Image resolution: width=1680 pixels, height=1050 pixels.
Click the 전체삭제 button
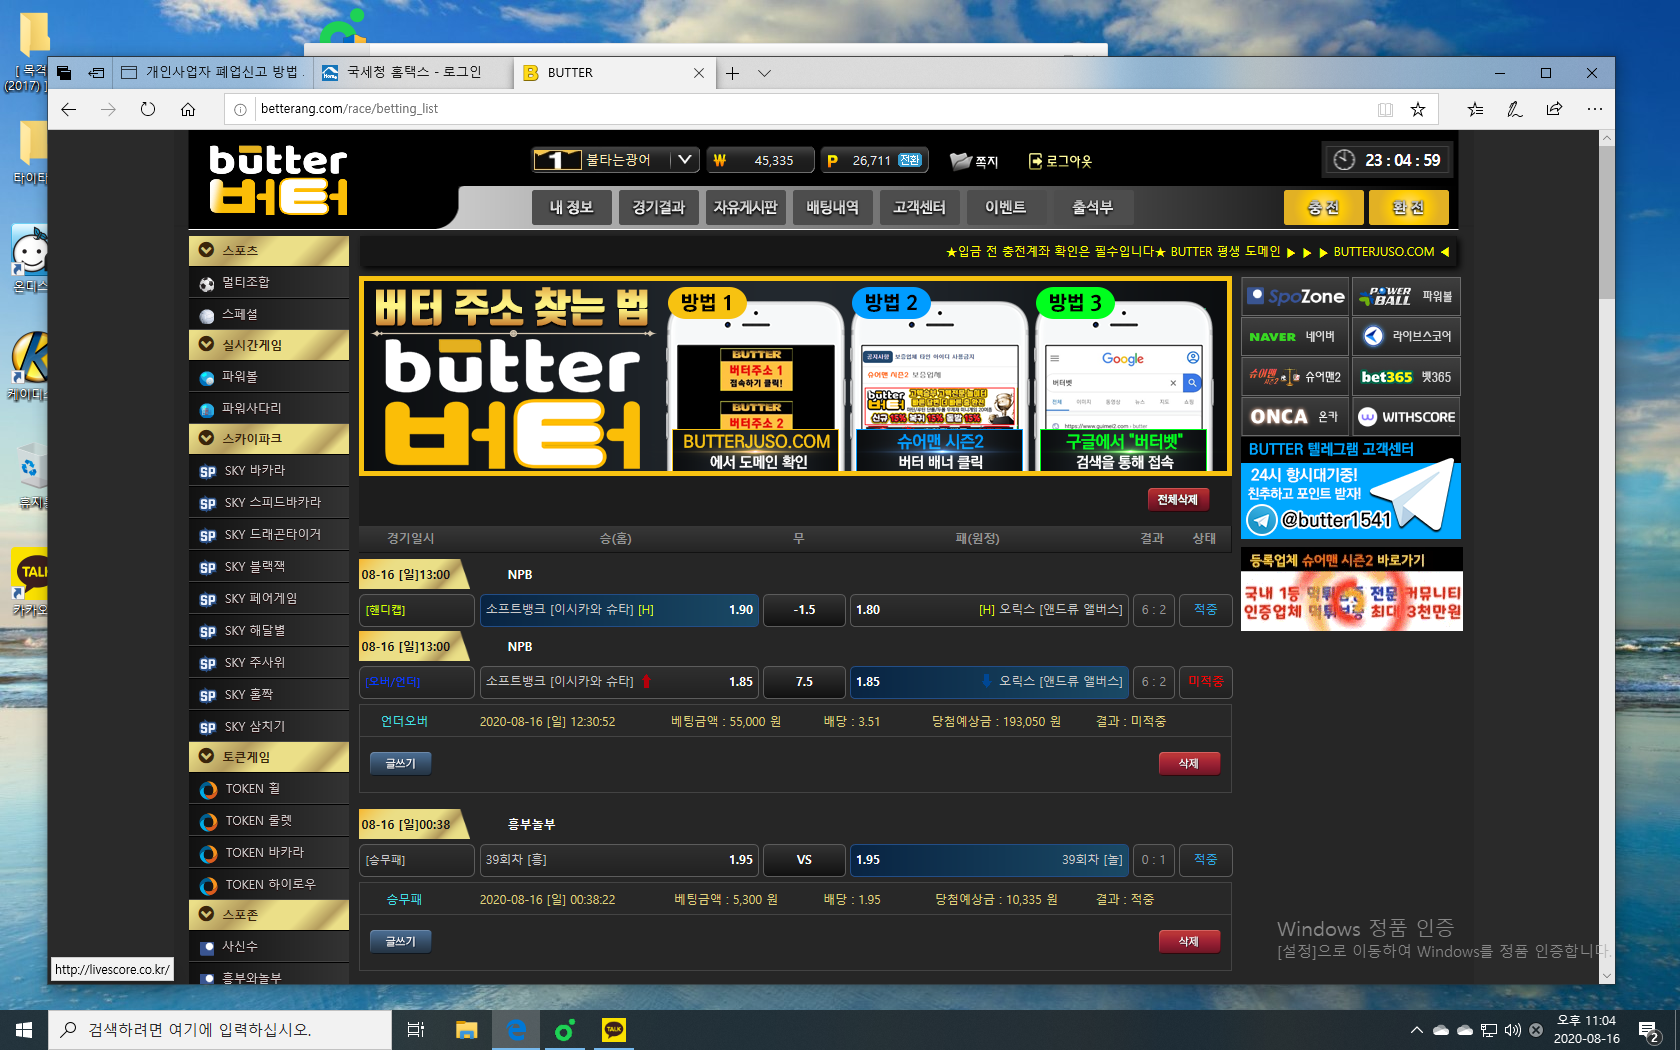tap(1177, 499)
